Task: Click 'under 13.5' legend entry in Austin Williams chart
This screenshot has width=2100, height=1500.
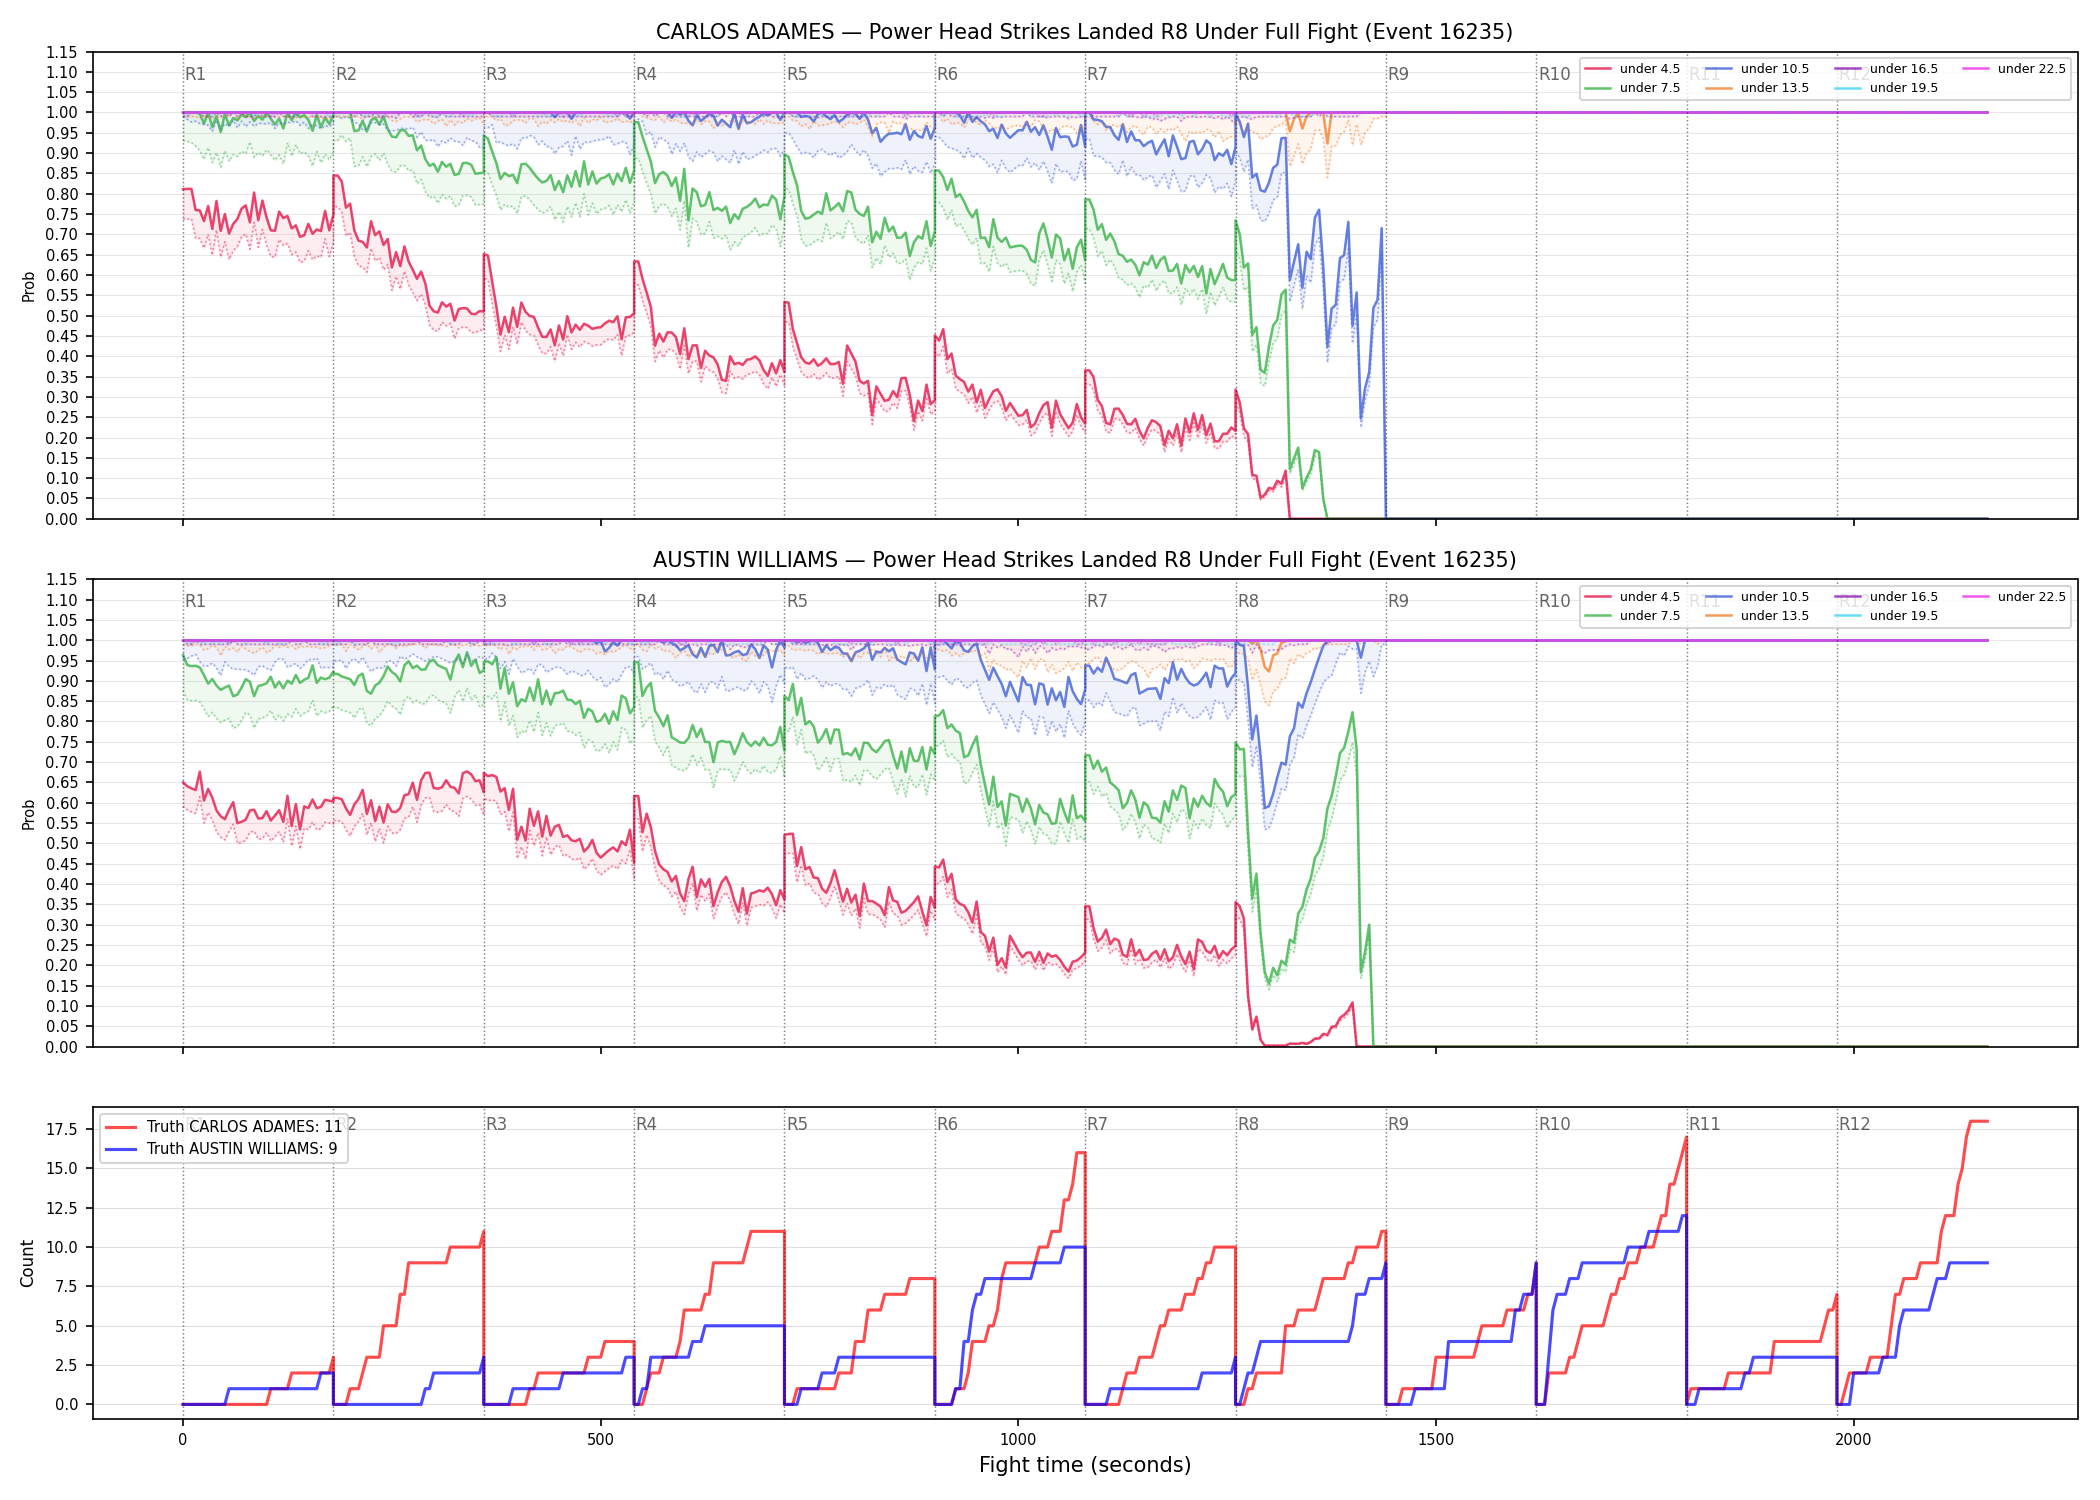Action: tap(1757, 616)
